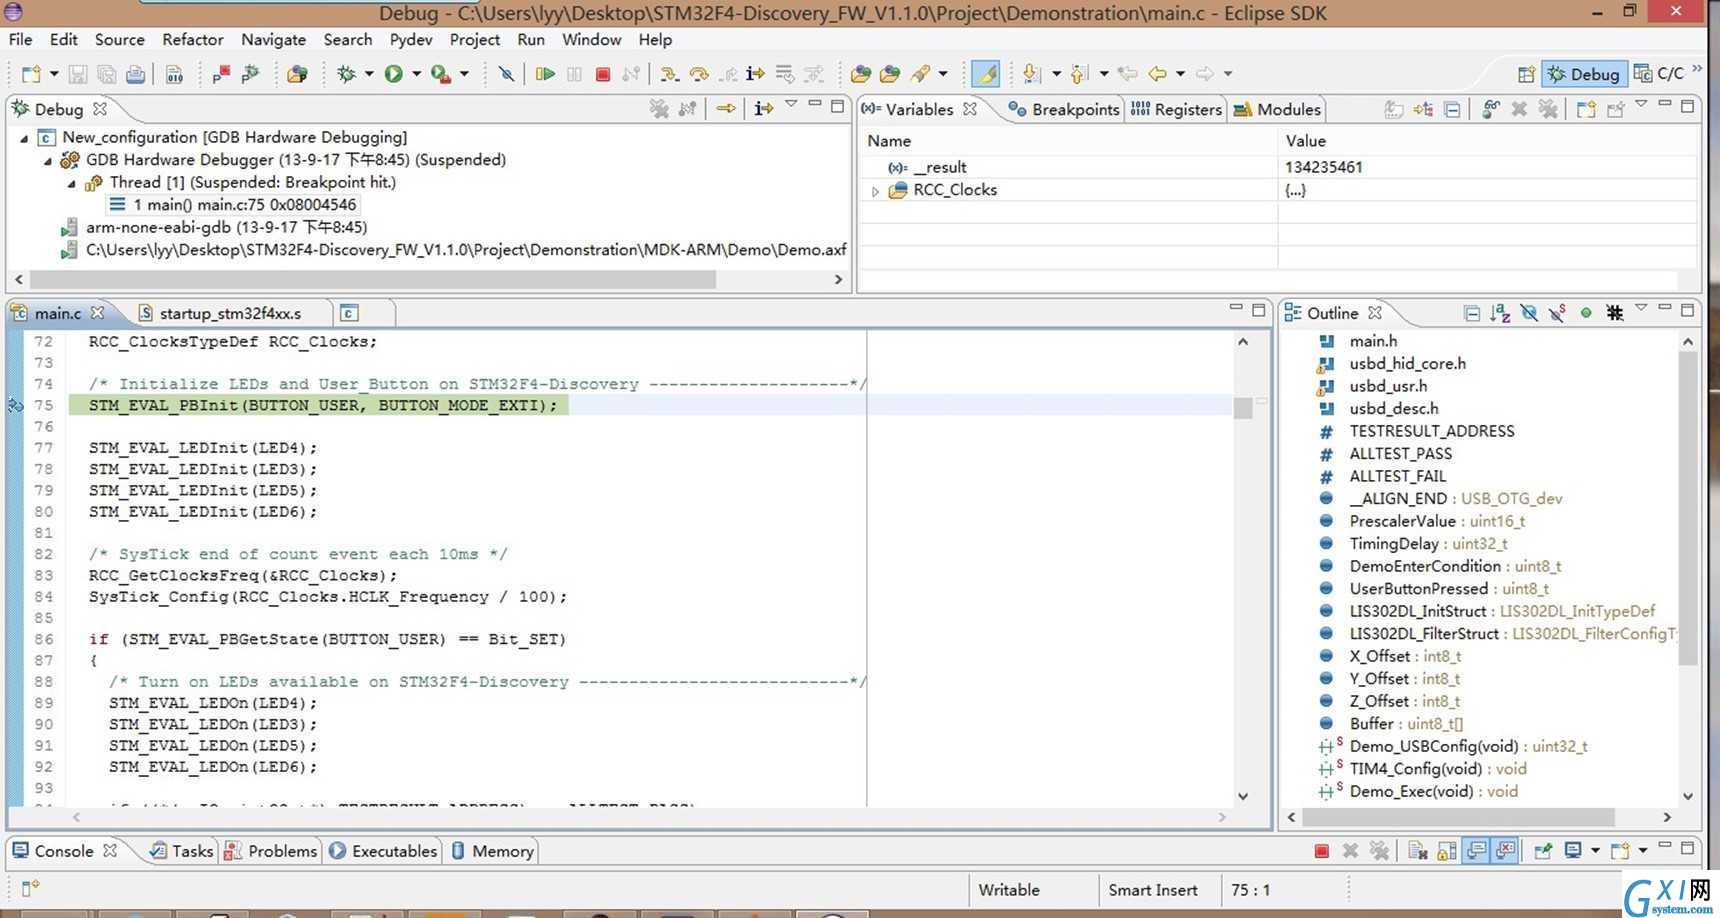Open the File menu
The height and width of the screenshot is (918, 1720).
pyautogui.click(x=20, y=40)
